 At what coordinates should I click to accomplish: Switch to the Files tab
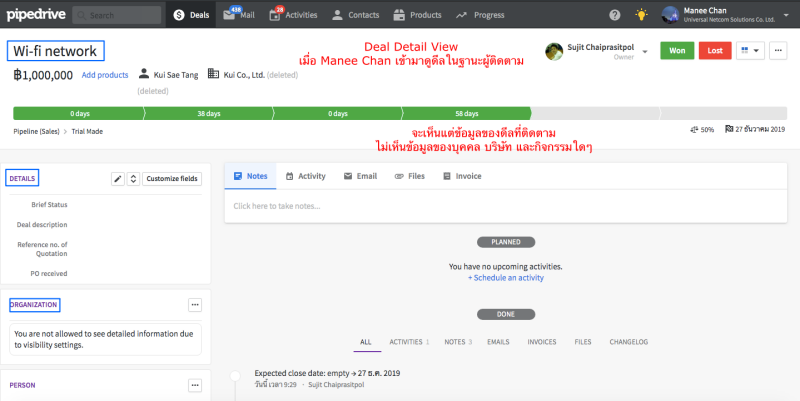(x=410, y=176)
